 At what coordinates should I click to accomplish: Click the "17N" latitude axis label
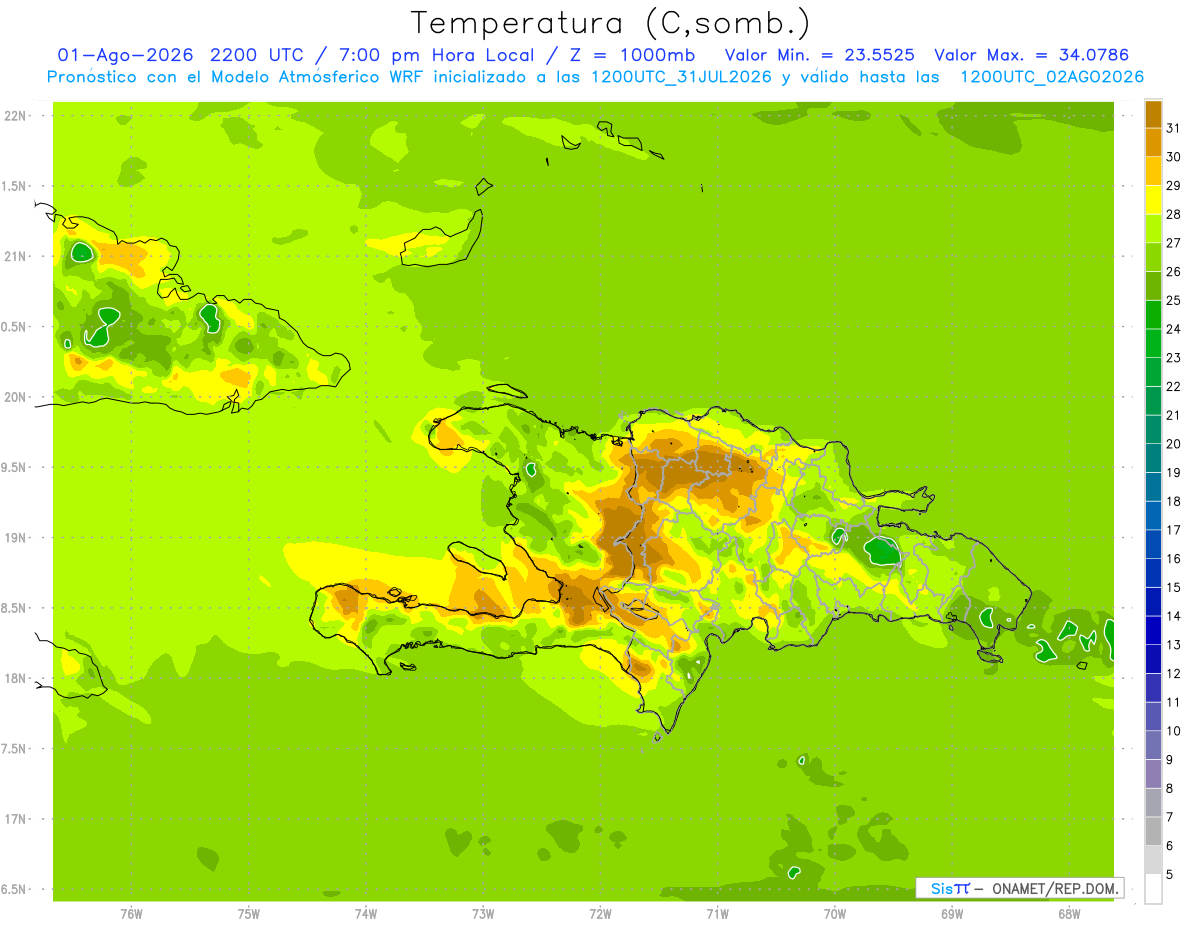coord(14,819)
